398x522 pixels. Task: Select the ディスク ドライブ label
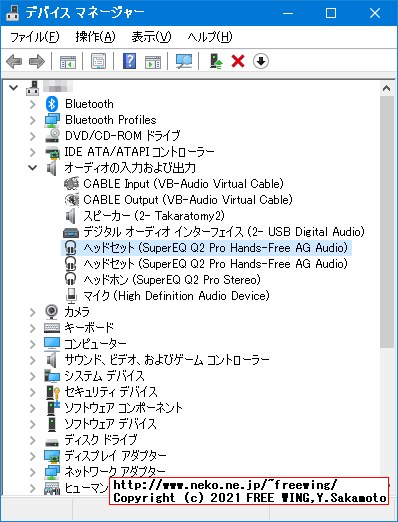pyautogui.click(x=101, y=440)
